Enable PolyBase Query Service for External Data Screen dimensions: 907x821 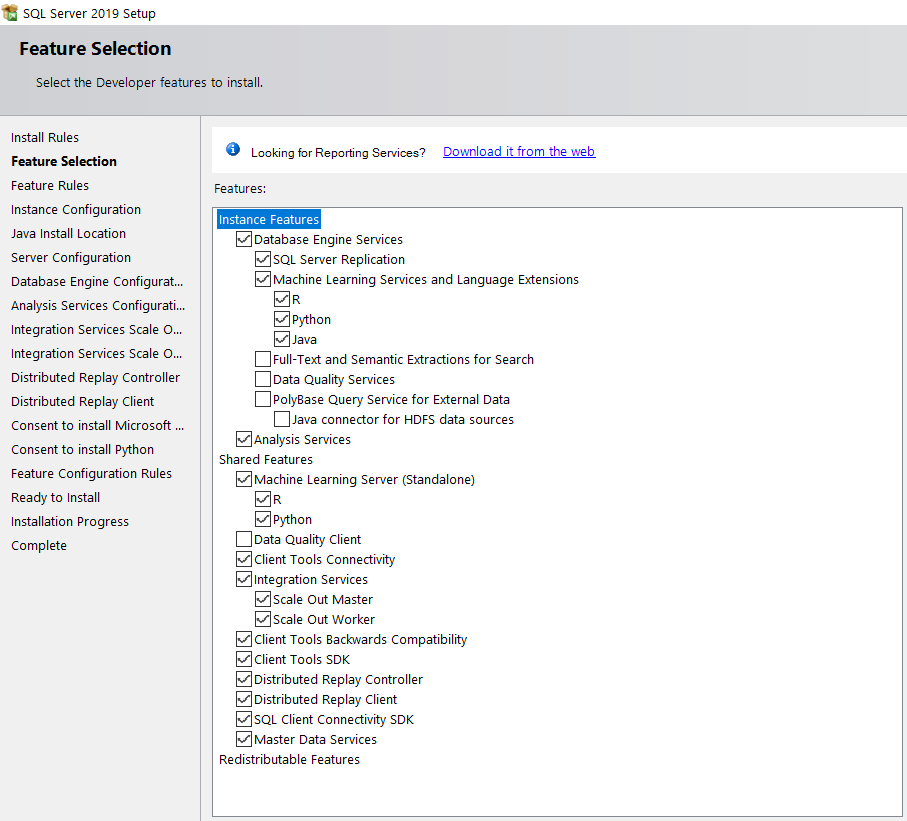click(263, 400)
